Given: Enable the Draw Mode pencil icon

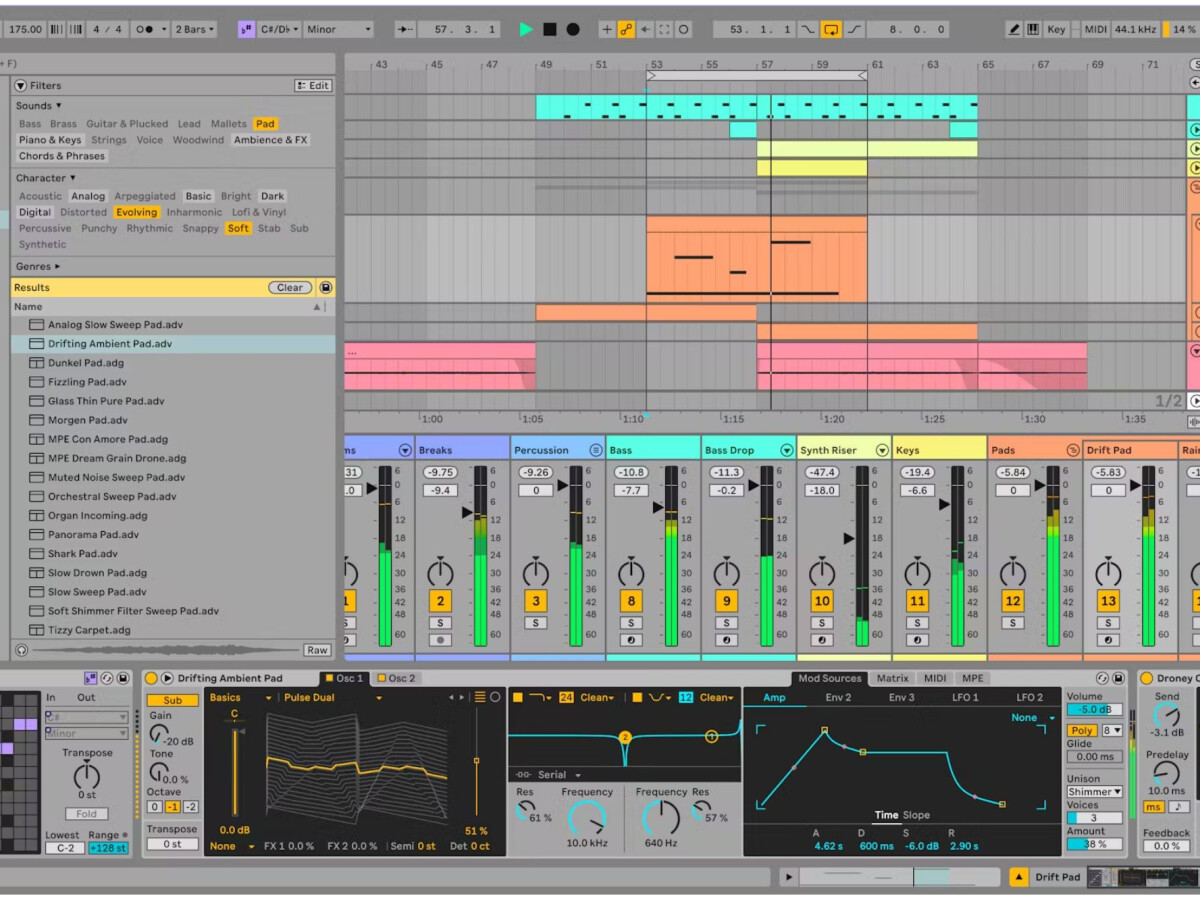Looking at the screenshot, I should (x=1014, y=30).
